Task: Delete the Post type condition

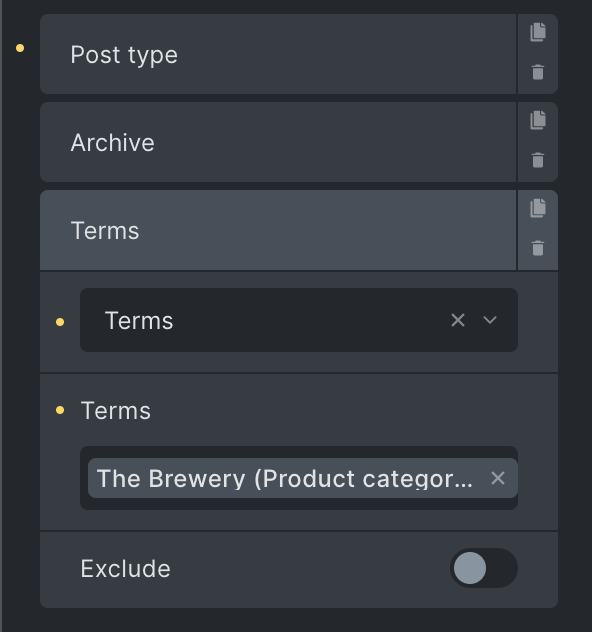Action: [538, 72]
